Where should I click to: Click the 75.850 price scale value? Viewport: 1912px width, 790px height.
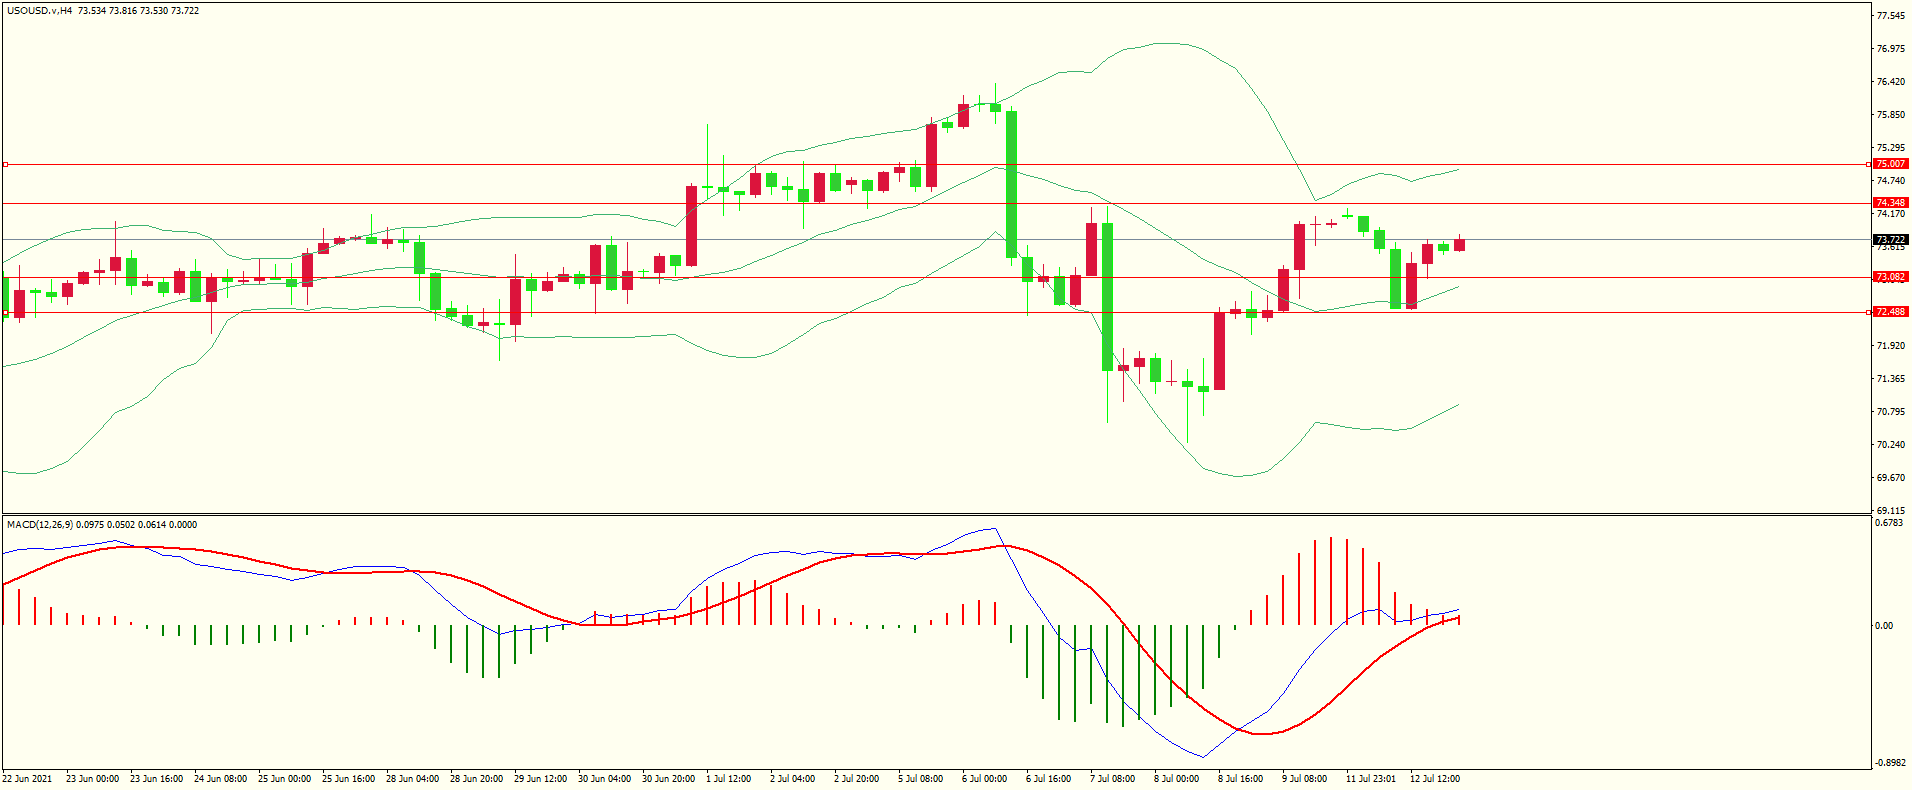click(1891, 115)
